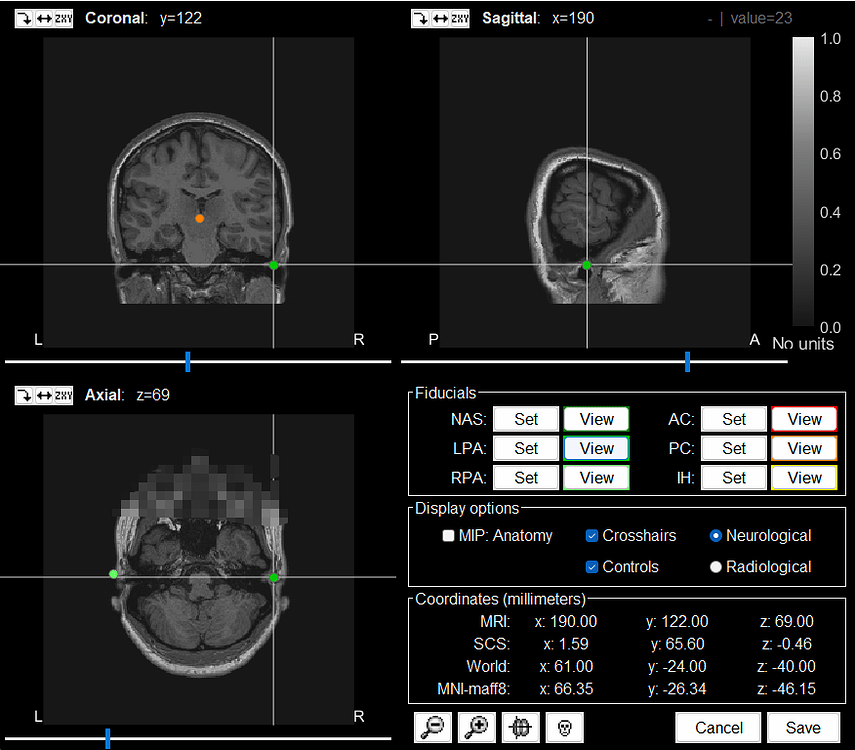Set the PC fiducial point
855x750 pixels.
tap(734, 448)
